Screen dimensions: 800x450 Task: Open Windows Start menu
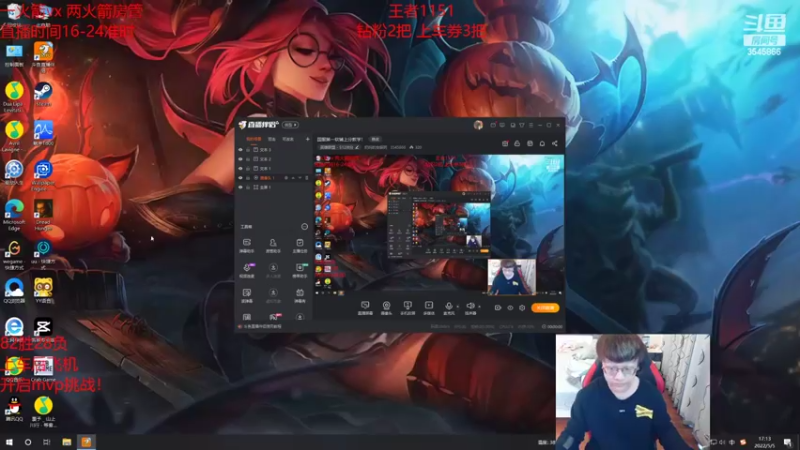(9, 442)
